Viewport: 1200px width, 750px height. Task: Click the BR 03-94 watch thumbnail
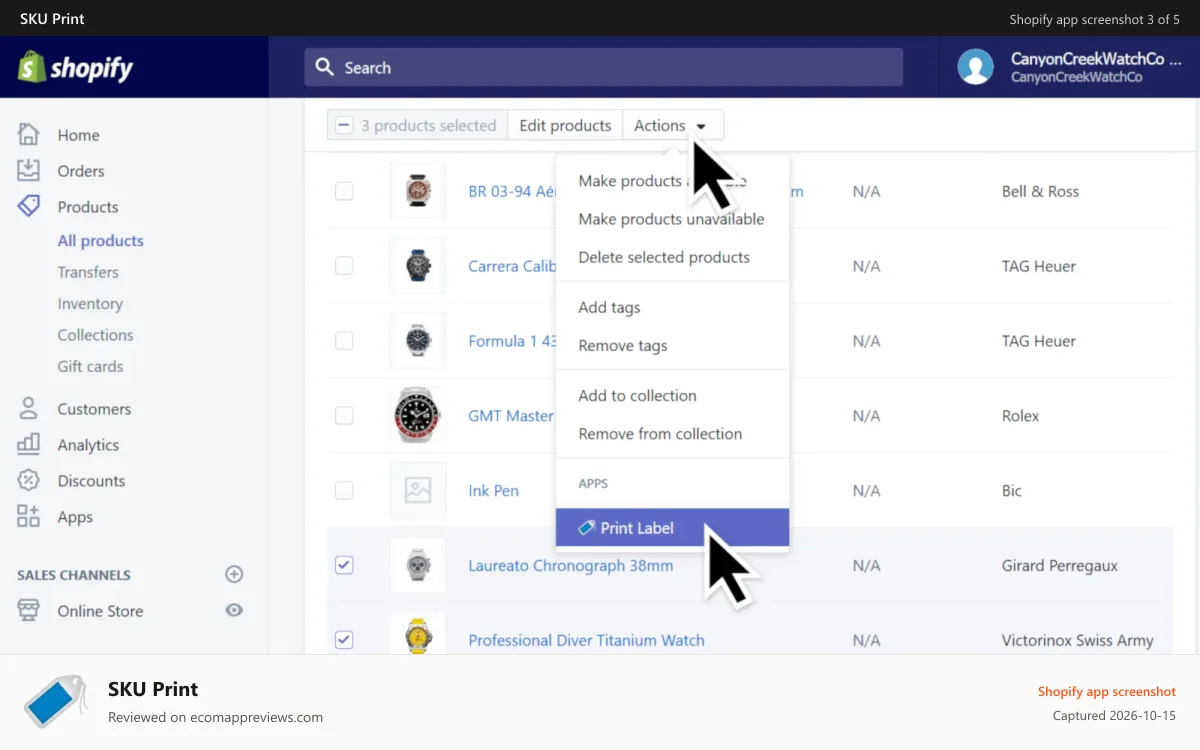[x=417, y=191]
